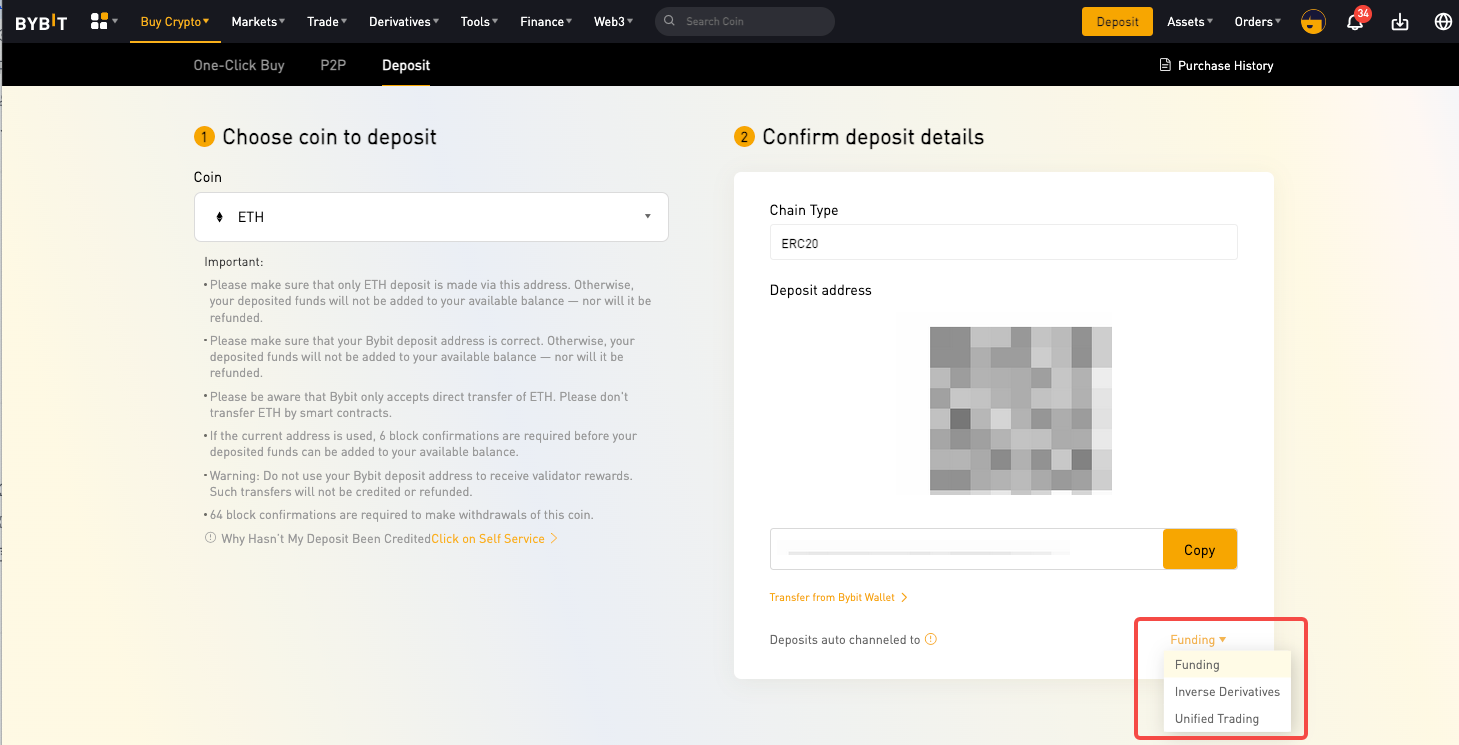The image size is (1459, 745).
Task: Collapse the Funding account dropdown
Action: coord(1197,640)
